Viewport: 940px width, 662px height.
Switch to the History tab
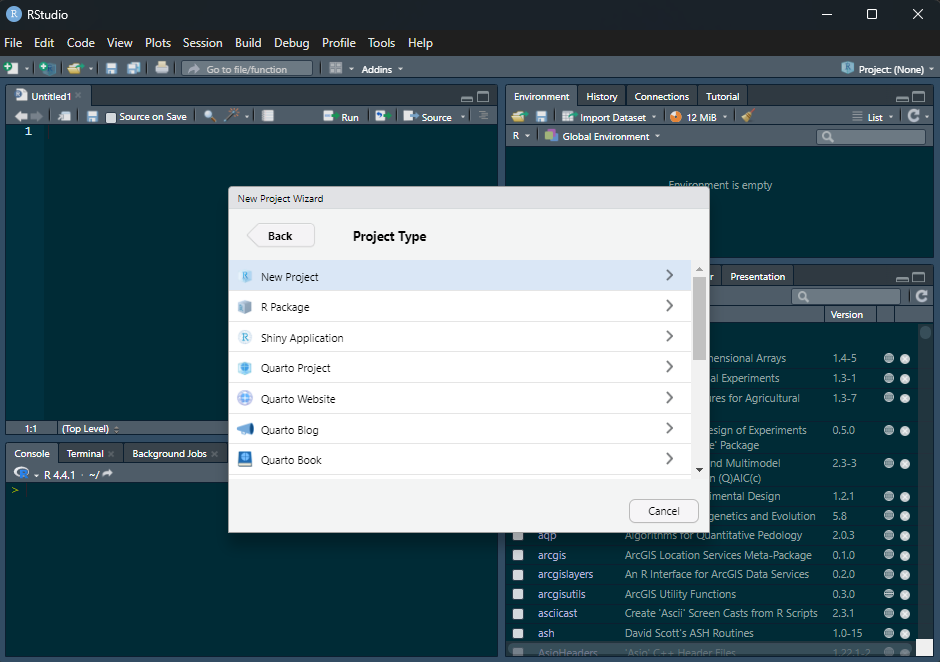pyautogui.click(x=601, y=97)
